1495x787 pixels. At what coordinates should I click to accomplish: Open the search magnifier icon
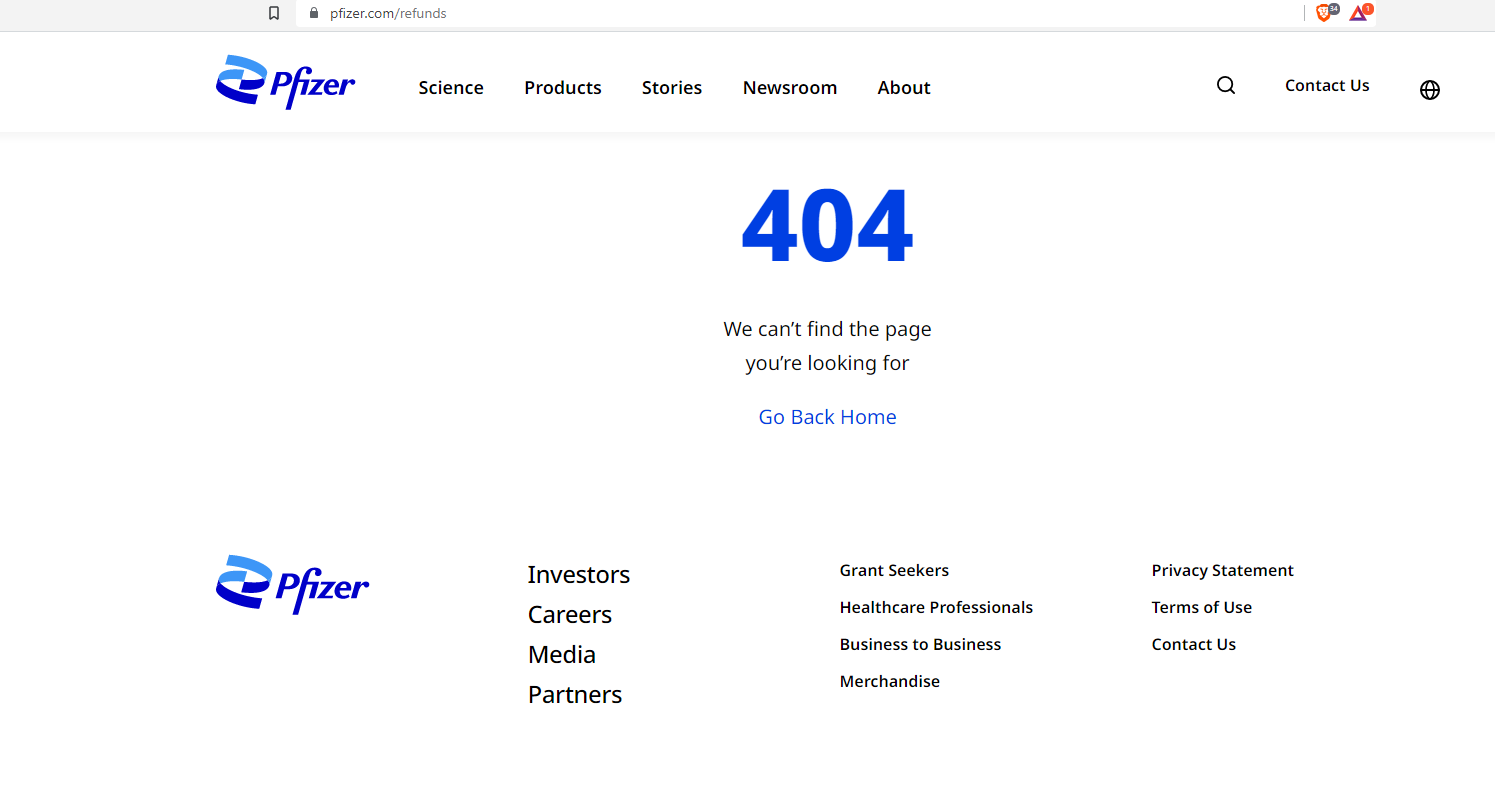point(1226,86)
